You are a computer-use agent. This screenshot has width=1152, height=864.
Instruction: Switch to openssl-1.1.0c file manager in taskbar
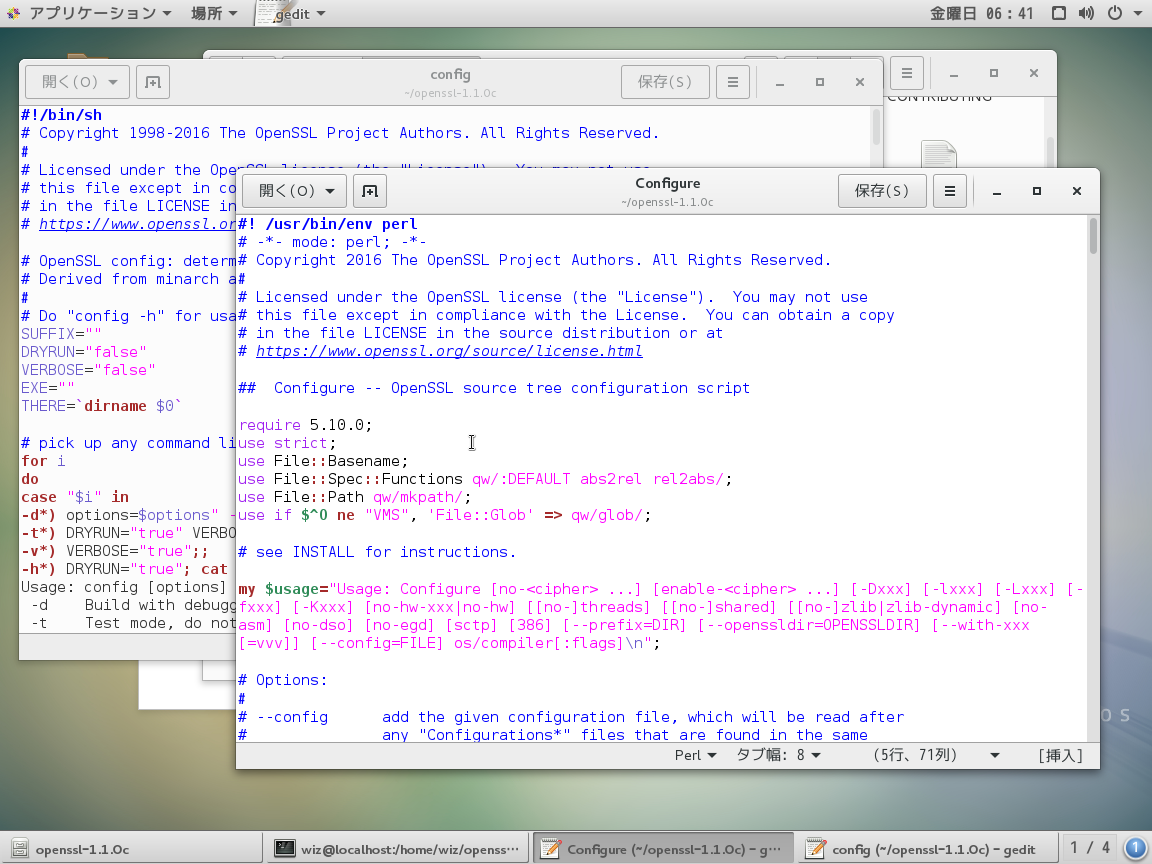coord(132,849)
